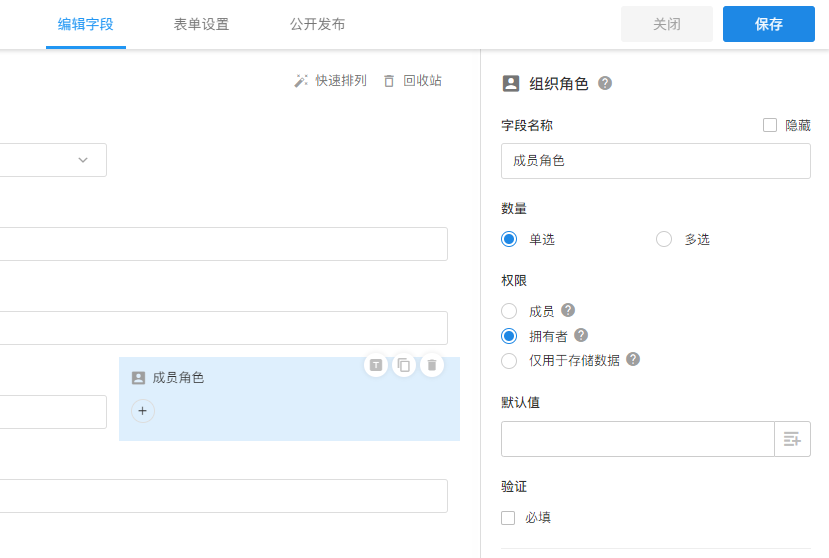Open help icon next to 成员 permission
This screenshot has width=829, height=558.
coord(568,311)
